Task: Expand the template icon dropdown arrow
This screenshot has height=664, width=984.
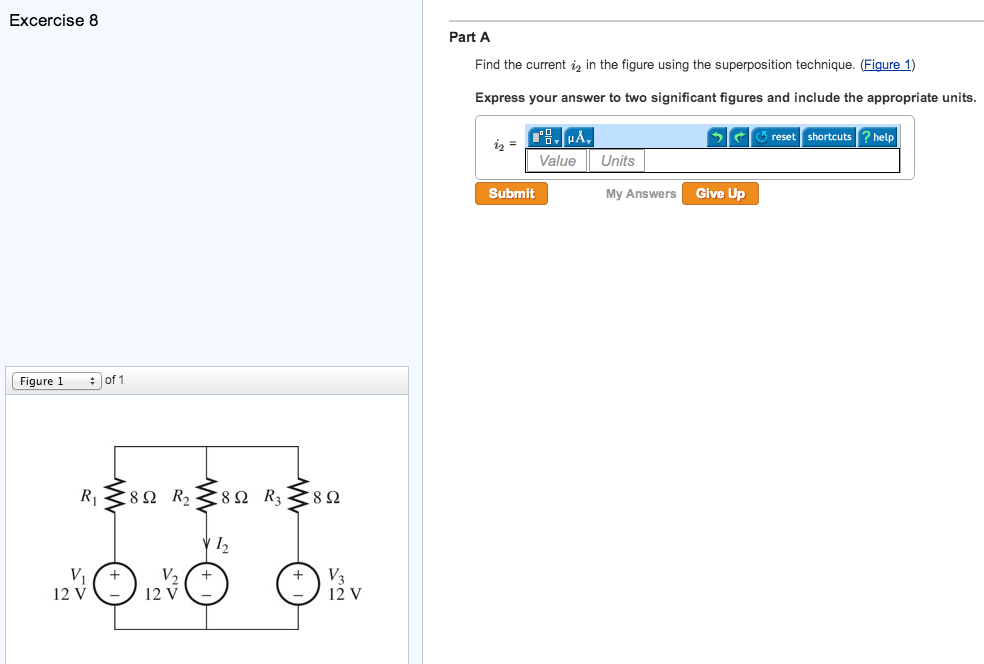Action: pyautogui.click(x=557, y=140)
